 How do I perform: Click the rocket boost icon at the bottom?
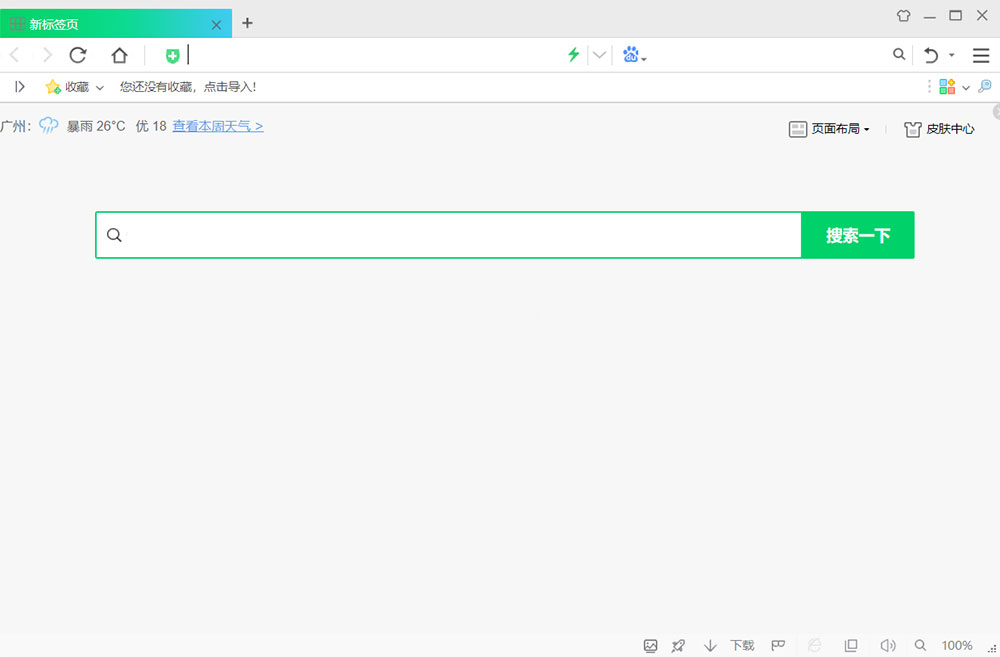click(679, 645)
